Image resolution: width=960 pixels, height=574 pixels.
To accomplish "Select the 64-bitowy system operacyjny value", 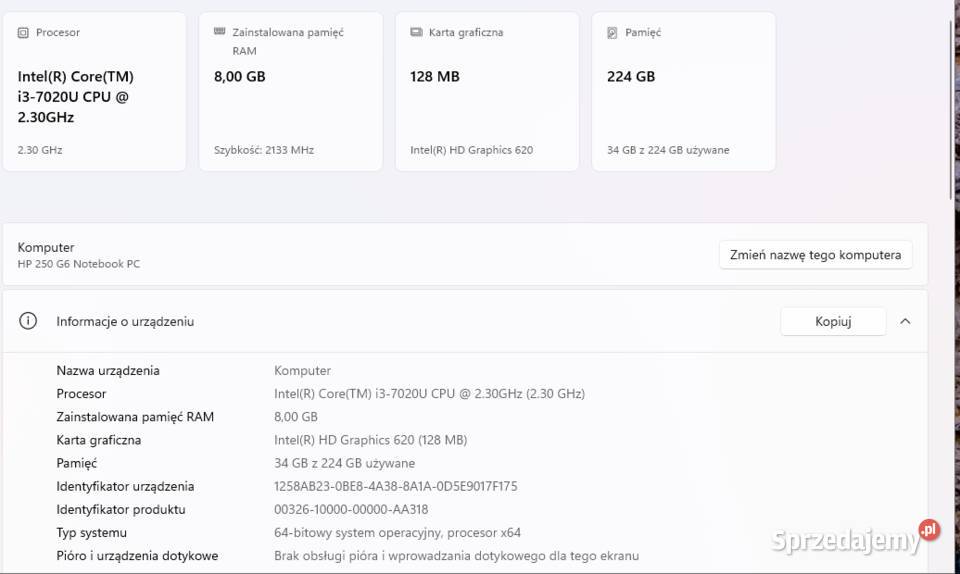I will pyautogui.click(x=397, y=532).
